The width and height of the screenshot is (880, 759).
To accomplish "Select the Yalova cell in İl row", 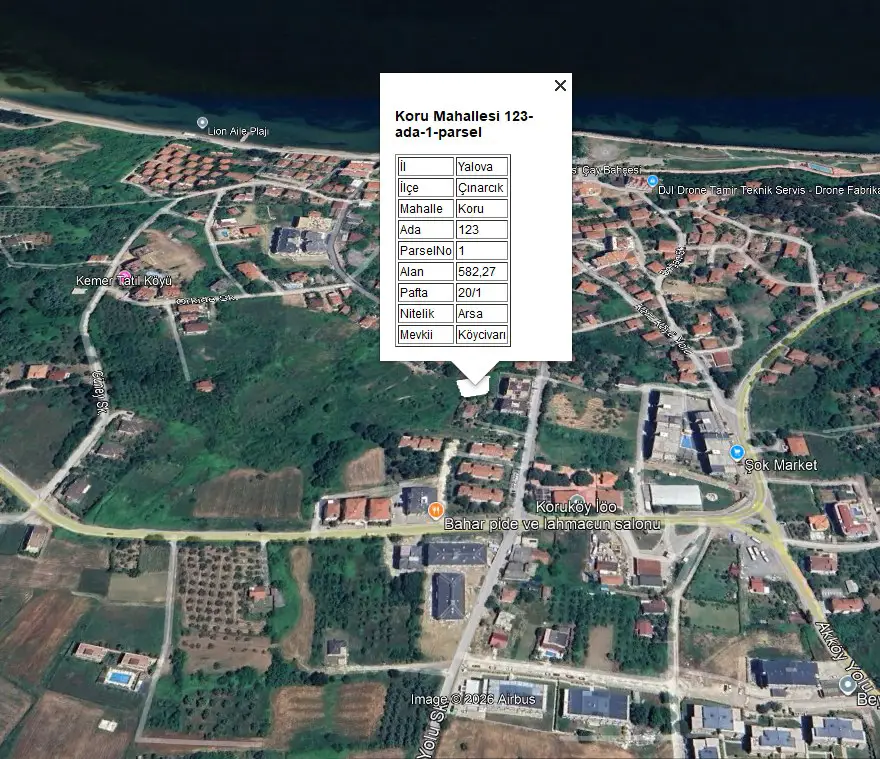I will click(482, 167).
